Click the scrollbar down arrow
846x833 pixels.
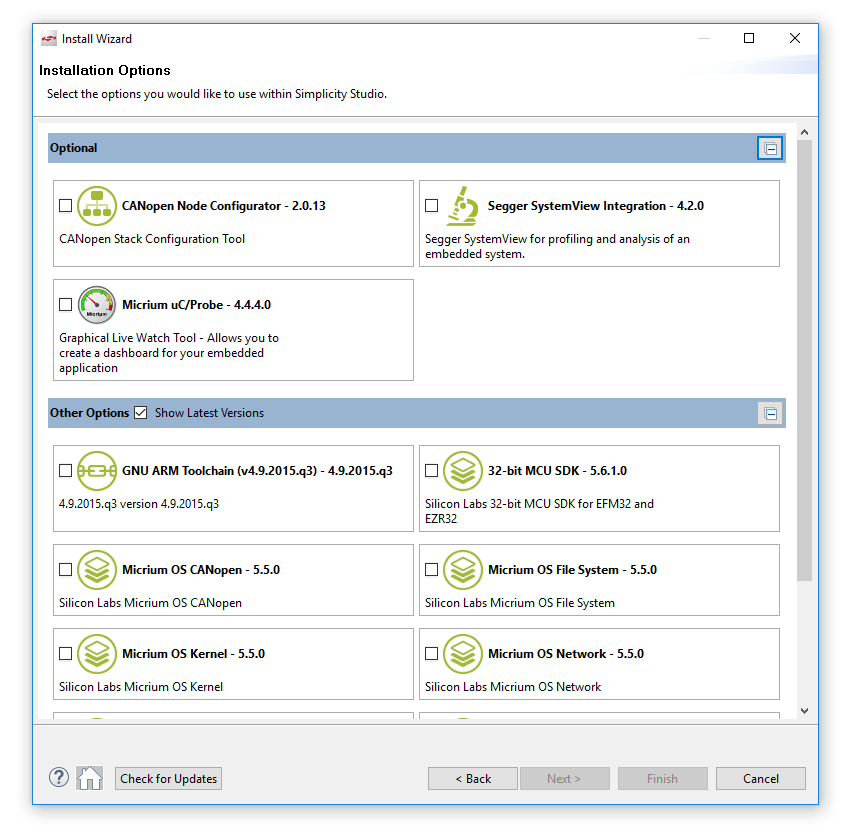point(804,711)
